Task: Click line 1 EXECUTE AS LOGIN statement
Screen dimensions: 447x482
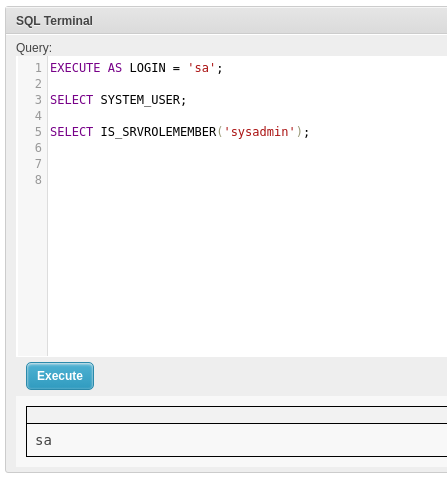Action: pos(136,68)
